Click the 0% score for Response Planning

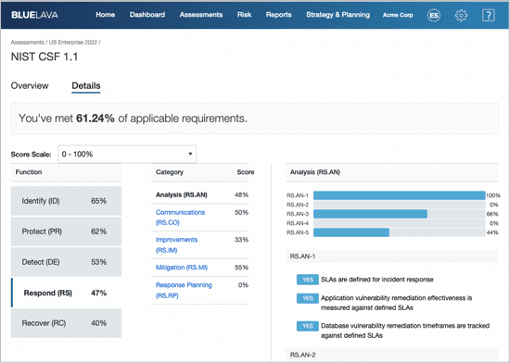(x=243, y=285)
